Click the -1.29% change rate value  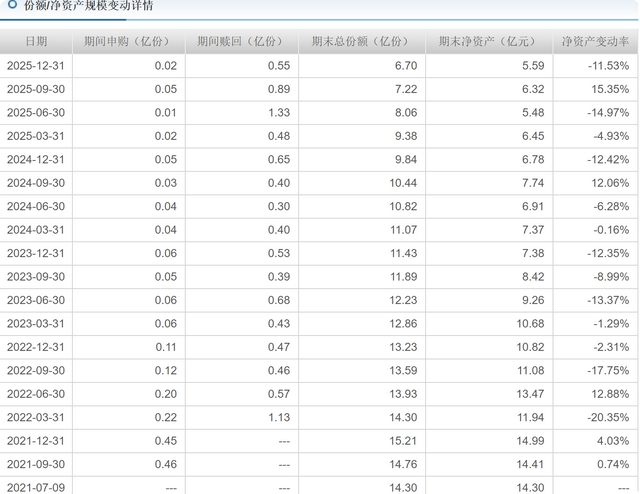click(x=611, y=324)
